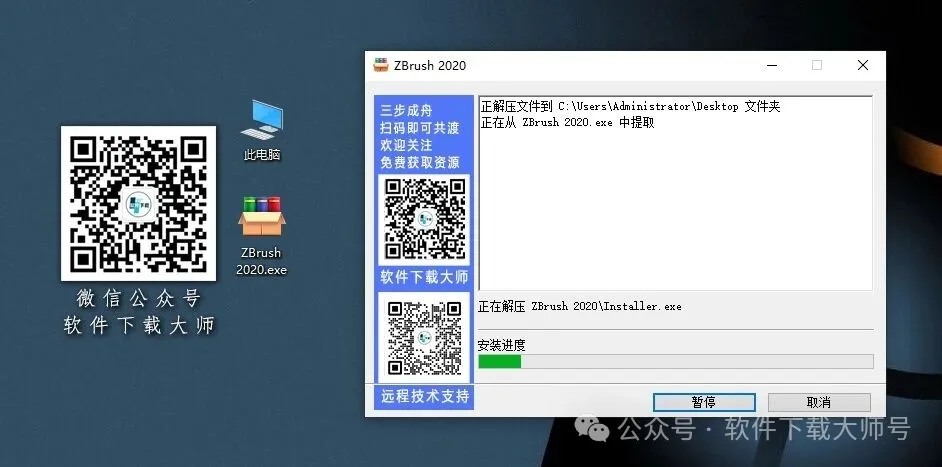Click the lower QR code above 远程技术支持

point(424,337)
